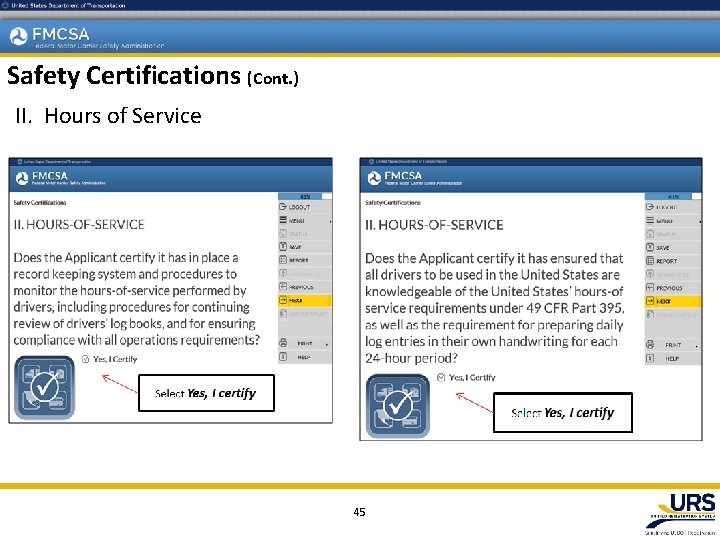This screenshot has width=720, height=540.
Task: Click the 'II. Hours of Service' subtitle
Action: pyautogui.click(x=108, y=116)
